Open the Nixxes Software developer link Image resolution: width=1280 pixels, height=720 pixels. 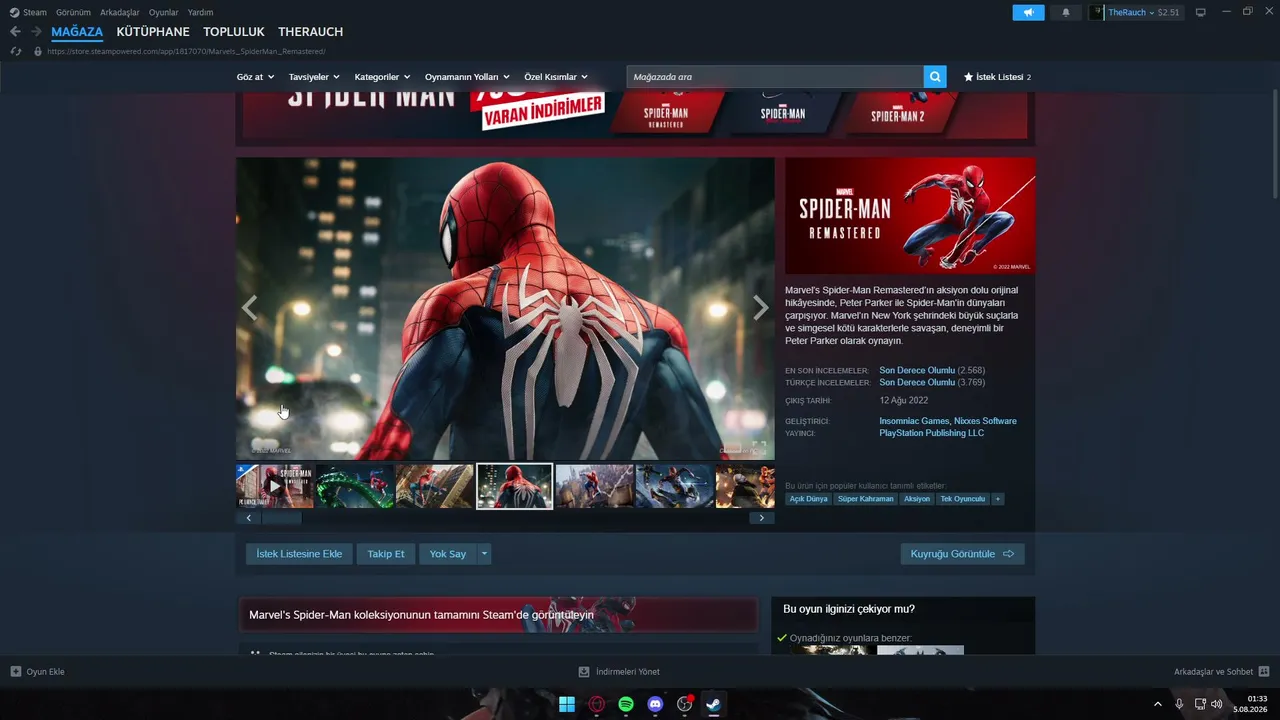(985, 421)
